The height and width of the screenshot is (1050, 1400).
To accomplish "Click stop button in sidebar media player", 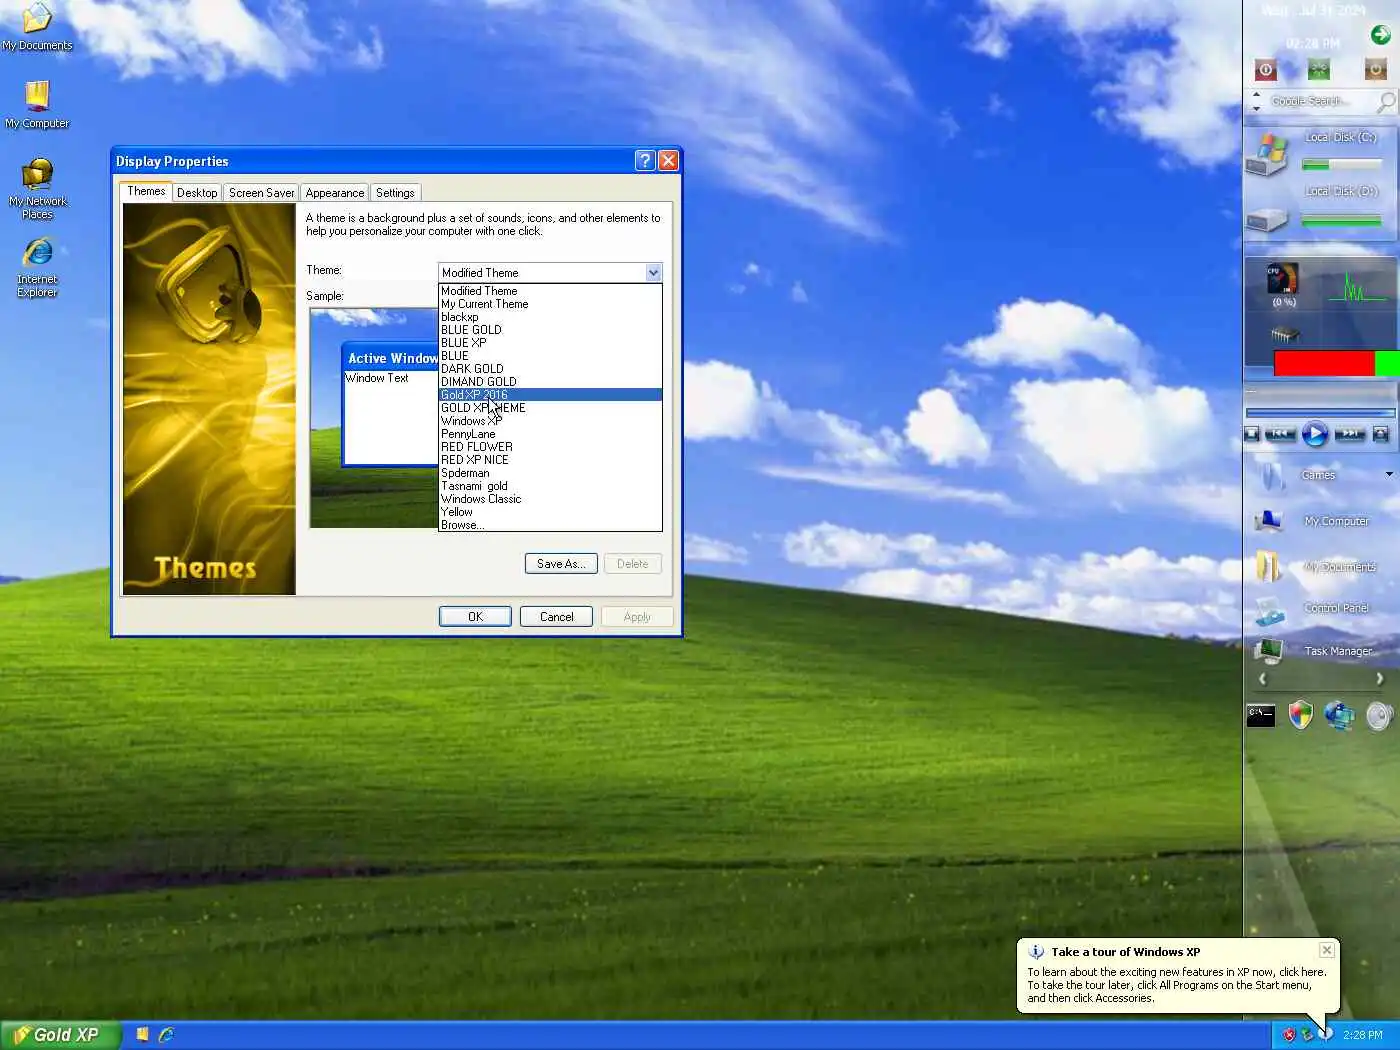I will coord(1252,434).
